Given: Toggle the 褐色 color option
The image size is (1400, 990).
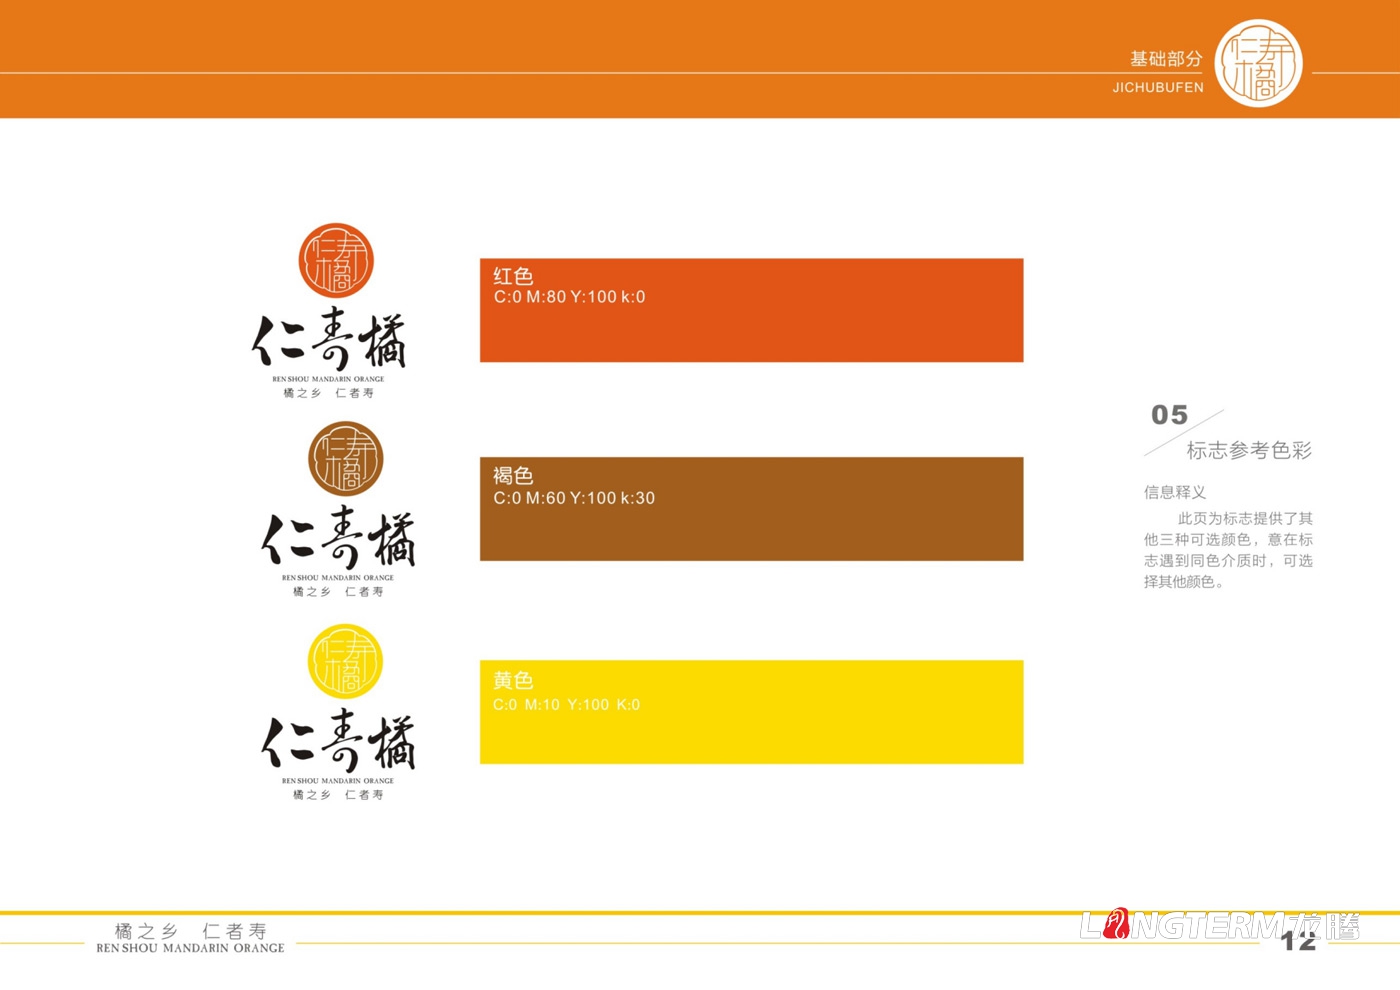Looking at the screenshot, I should pos(514,476).
